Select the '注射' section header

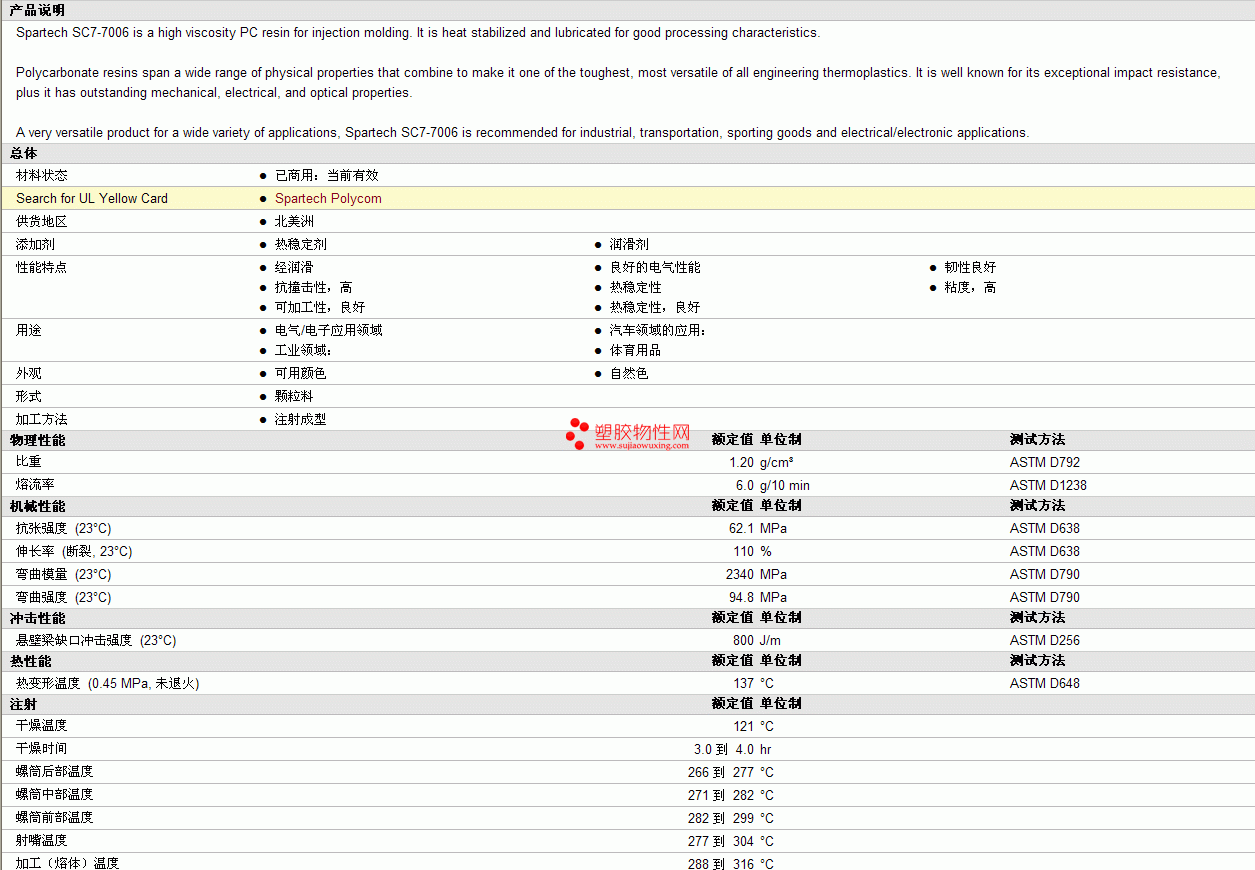[x=23, y=704]
